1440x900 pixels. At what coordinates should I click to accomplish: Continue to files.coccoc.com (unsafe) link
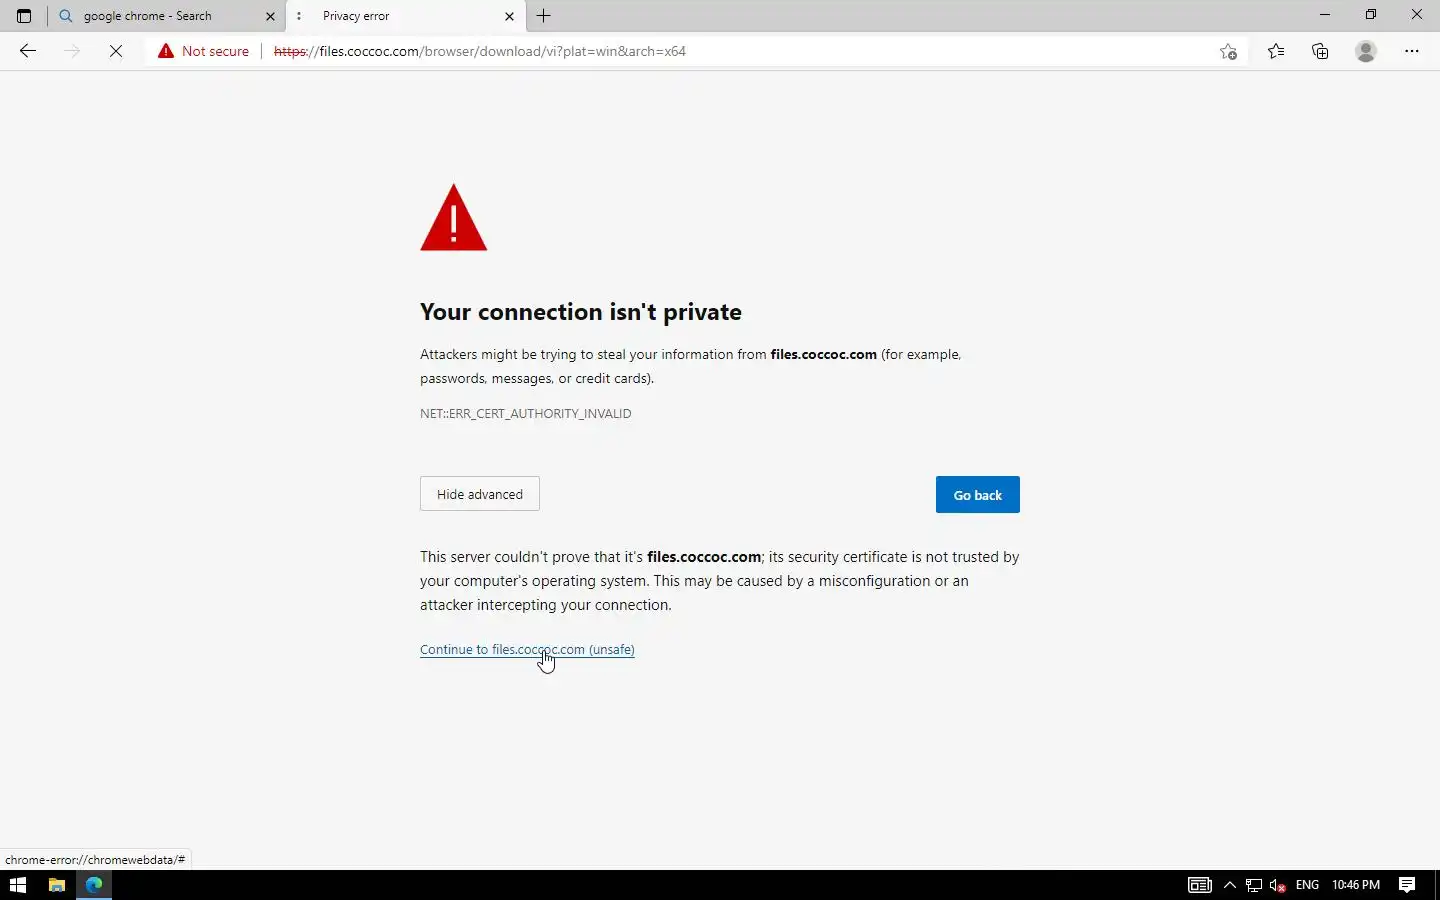[527, 649]
